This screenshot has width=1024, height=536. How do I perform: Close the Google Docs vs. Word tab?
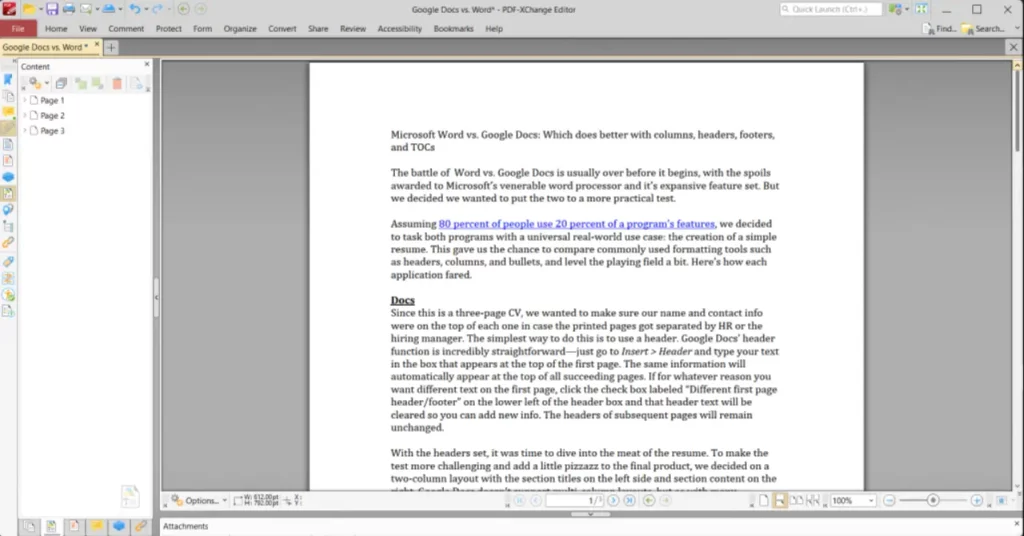(x=97, y=45)
